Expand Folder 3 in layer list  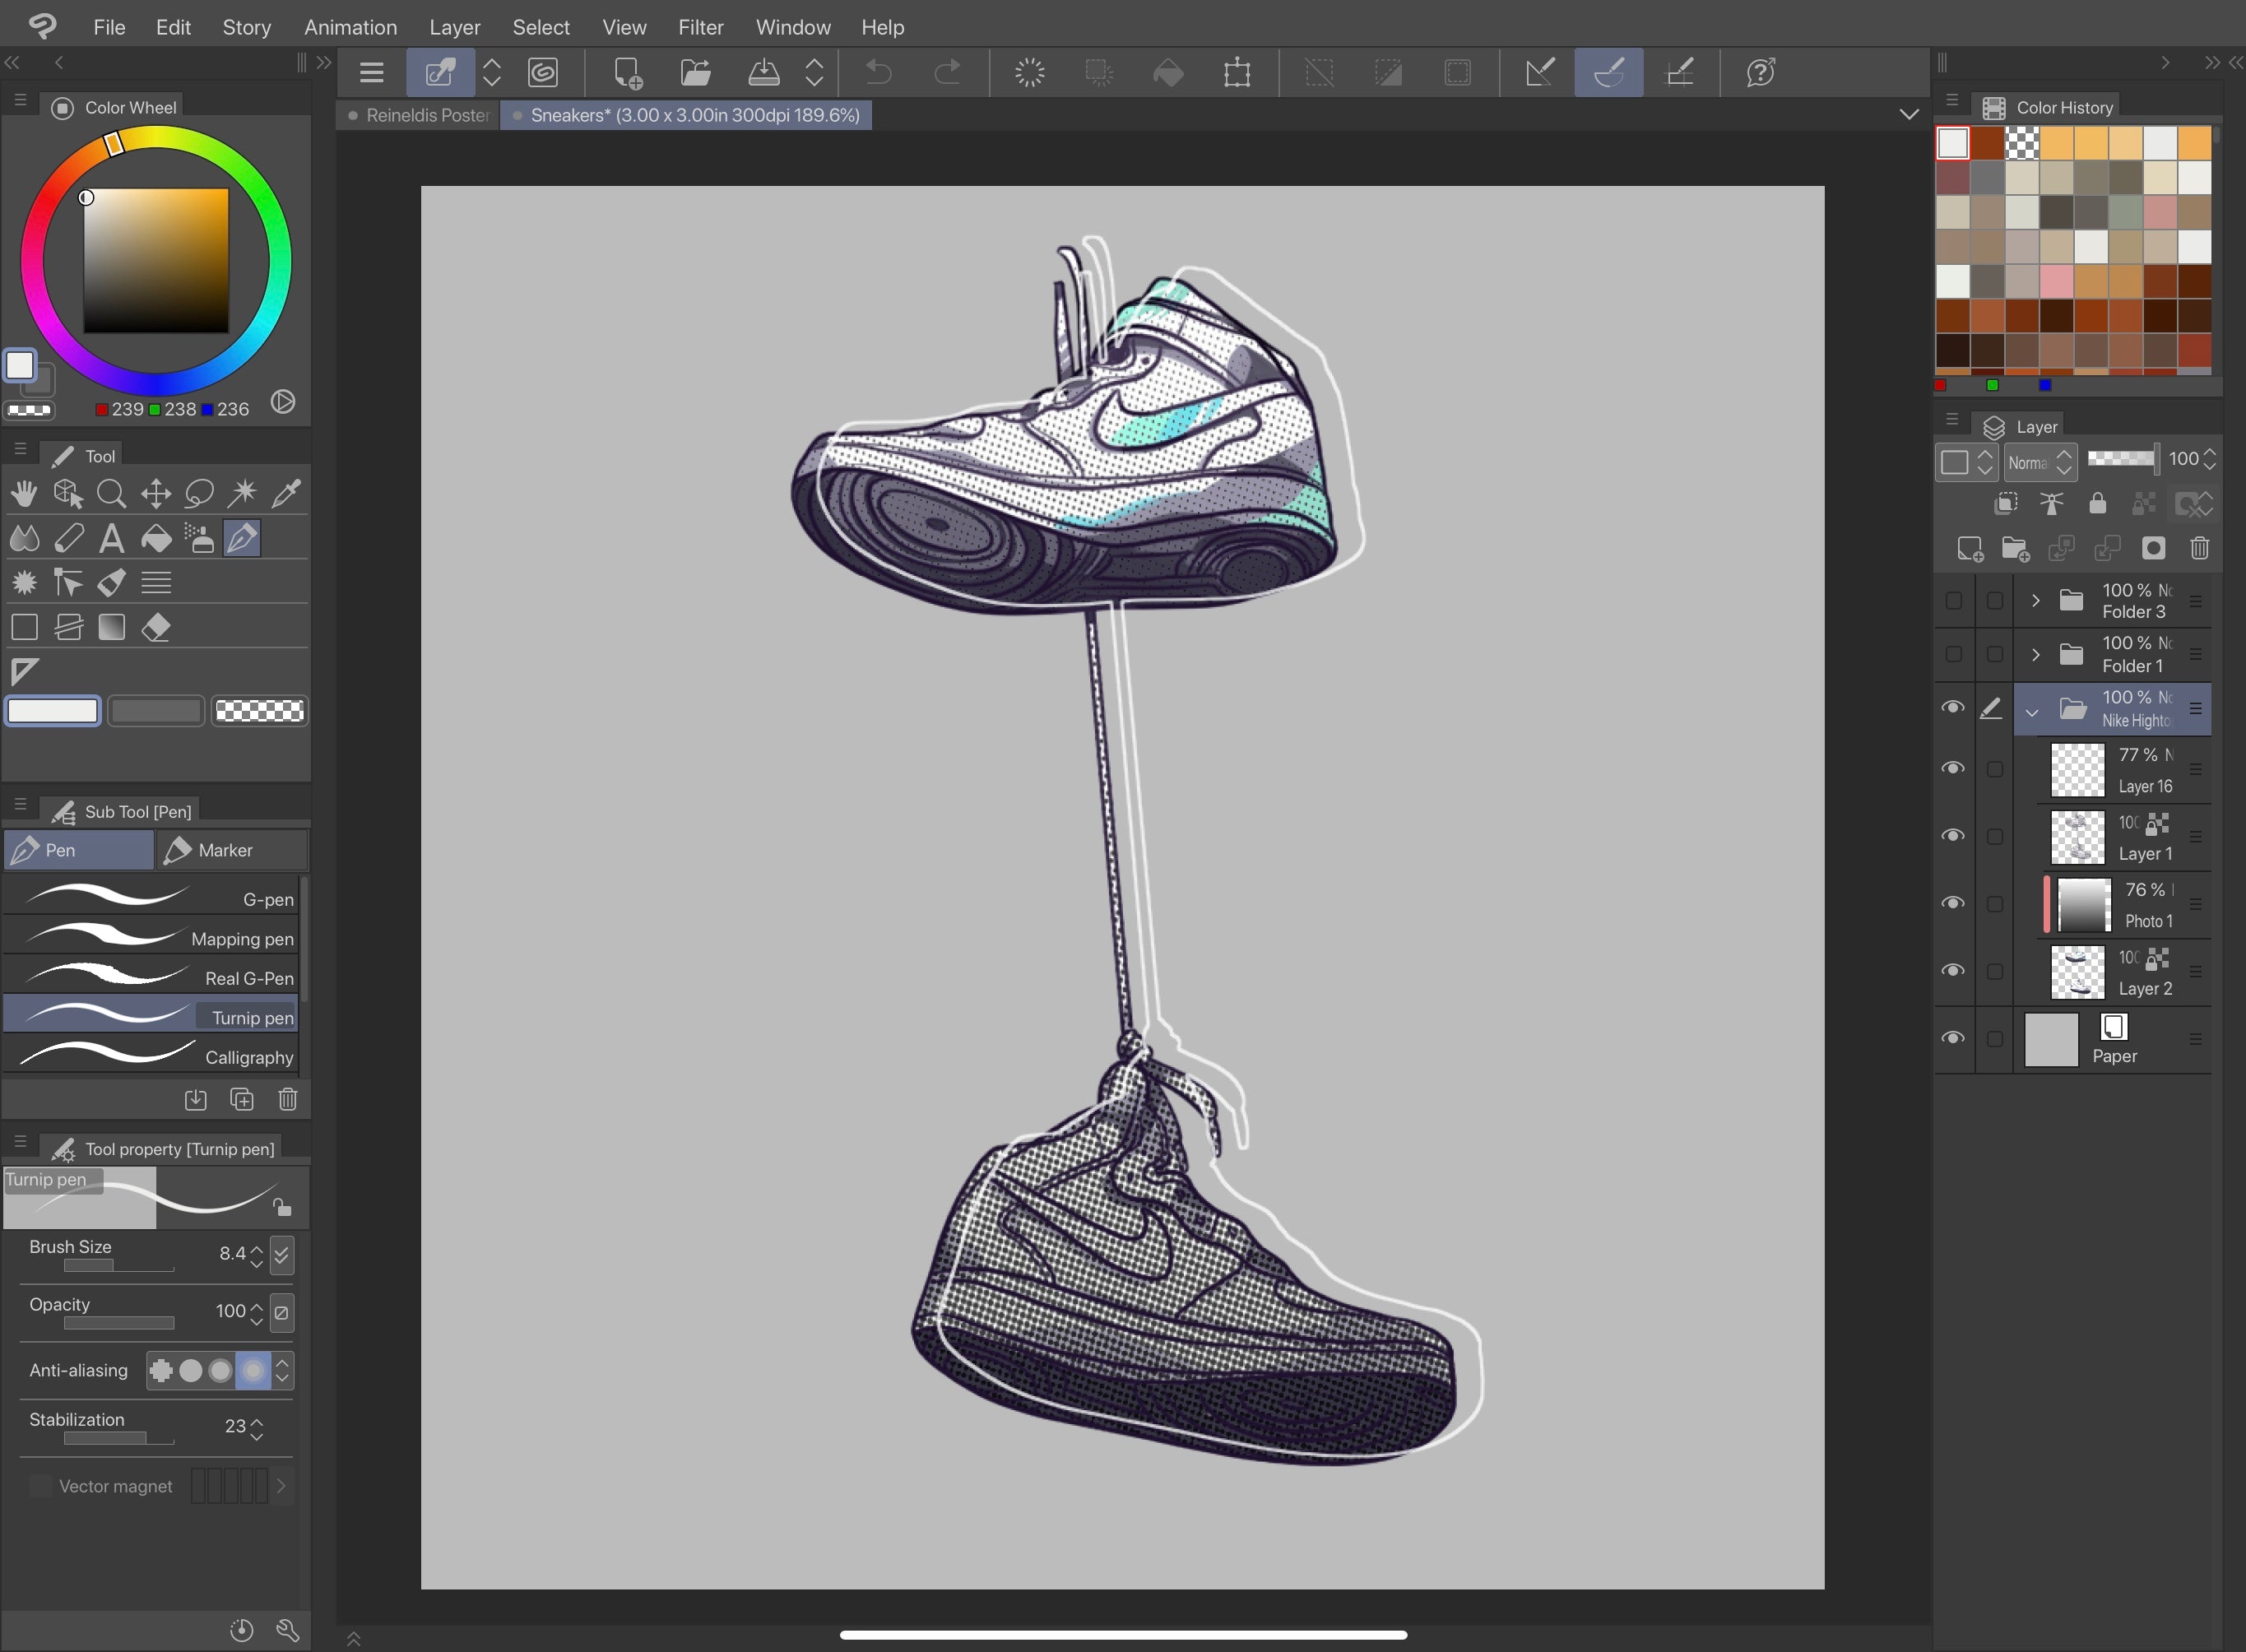pyautogui.click(x=2035, y=601)
